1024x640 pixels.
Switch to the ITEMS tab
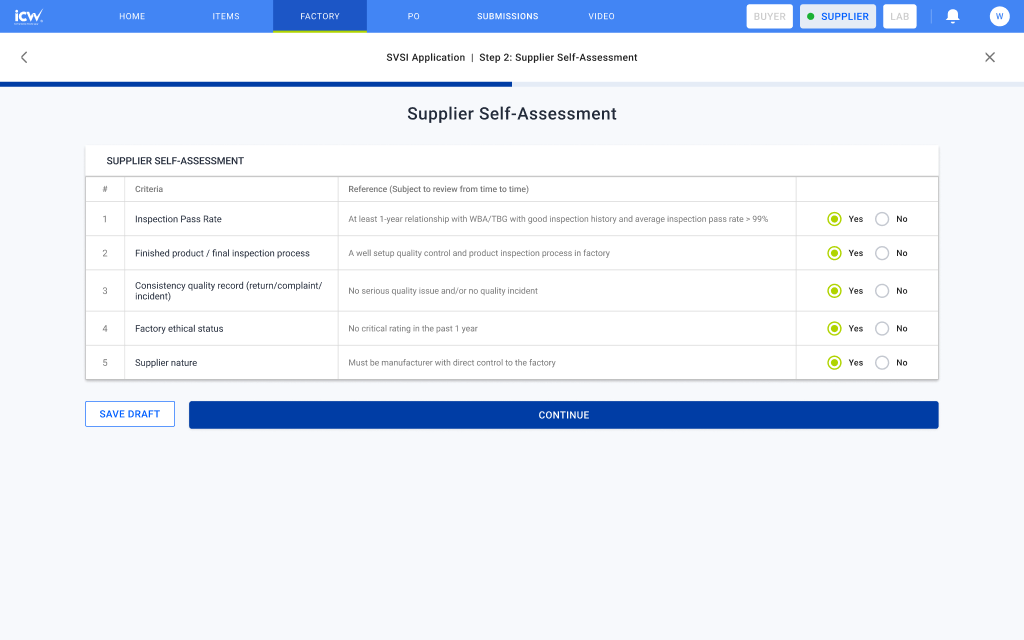pyautogui.click(x=226, y=16)
